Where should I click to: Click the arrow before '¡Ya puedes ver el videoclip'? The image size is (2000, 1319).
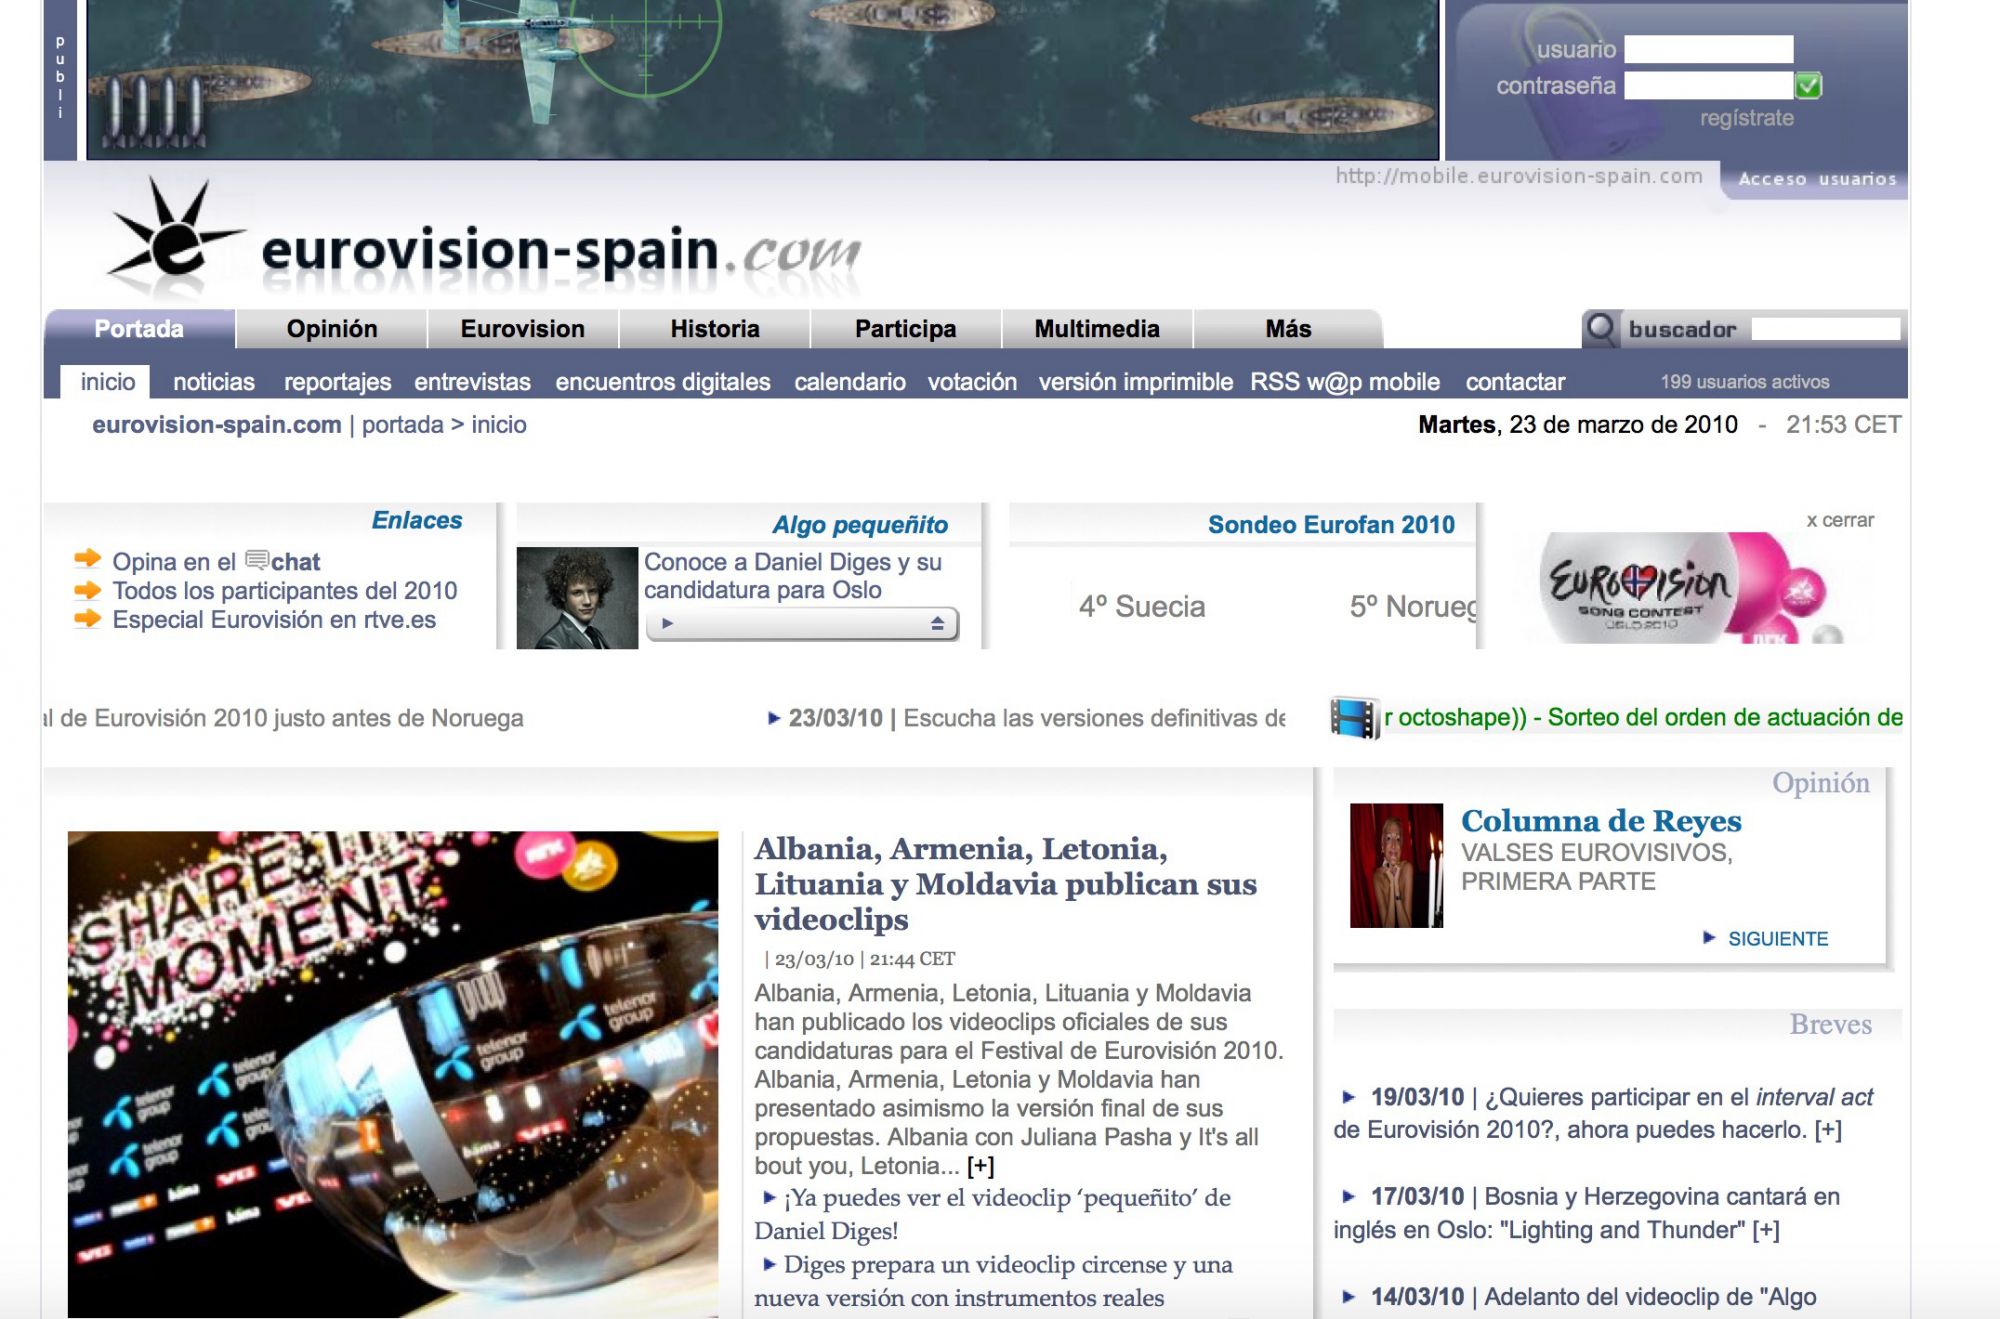(769, 1197)
